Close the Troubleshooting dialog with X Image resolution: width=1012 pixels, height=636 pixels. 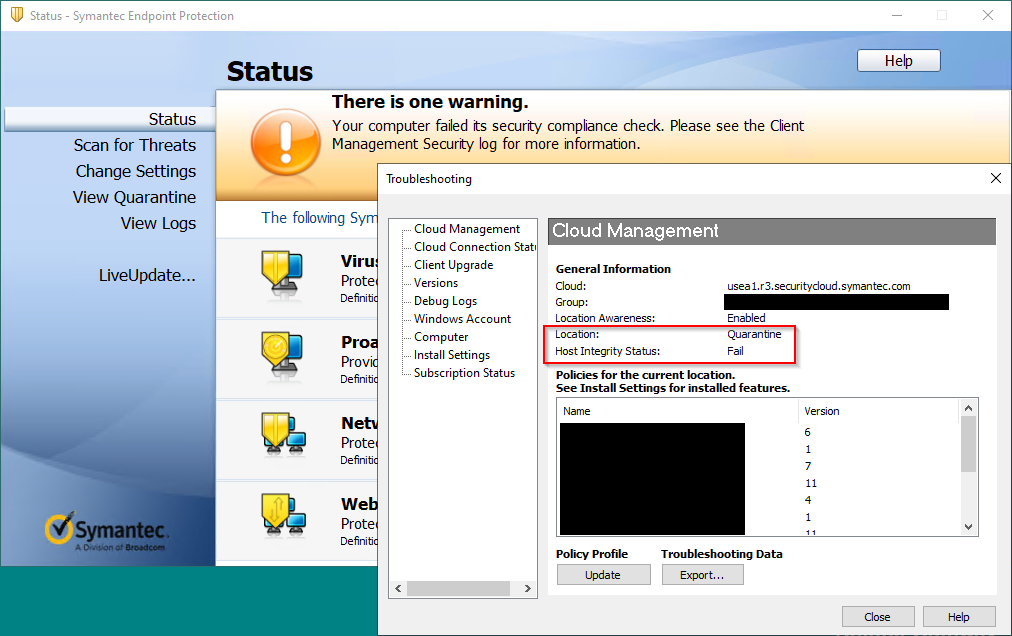pyautogui.click(x=995, y=179)
